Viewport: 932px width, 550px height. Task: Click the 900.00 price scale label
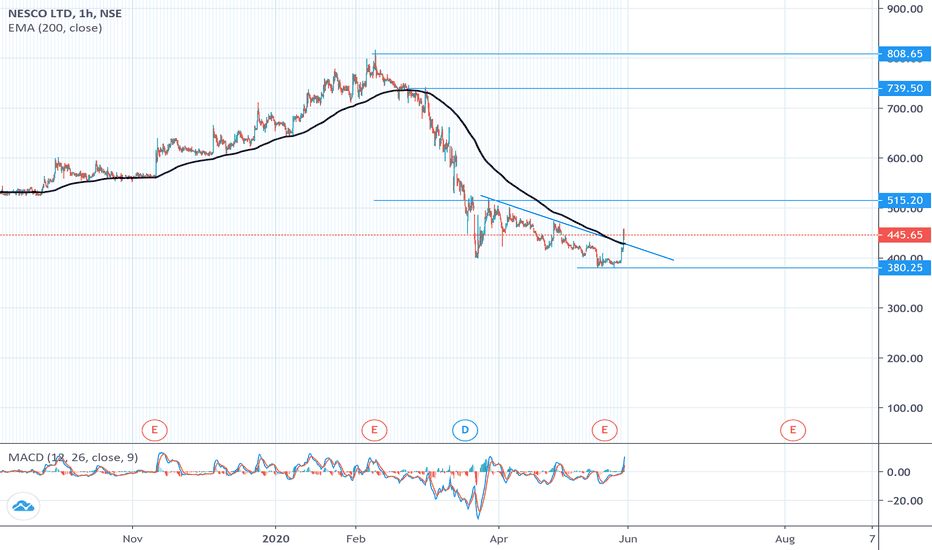click(904, 9)
